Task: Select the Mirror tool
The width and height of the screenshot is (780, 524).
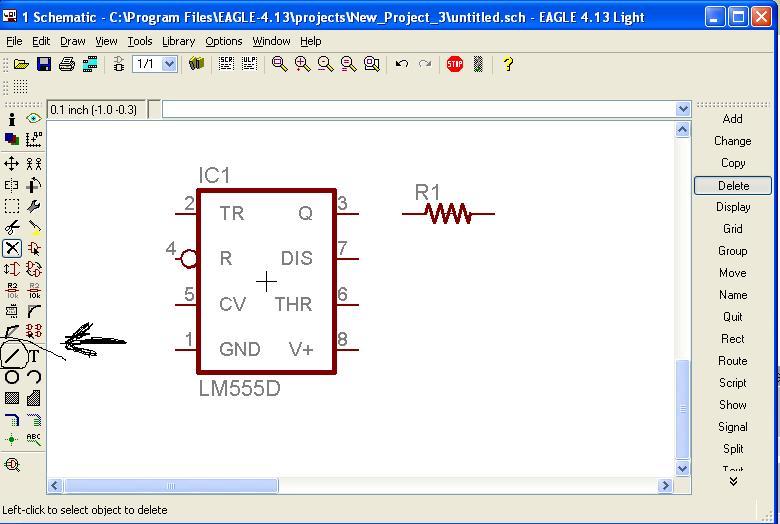Action: (12, 185)
